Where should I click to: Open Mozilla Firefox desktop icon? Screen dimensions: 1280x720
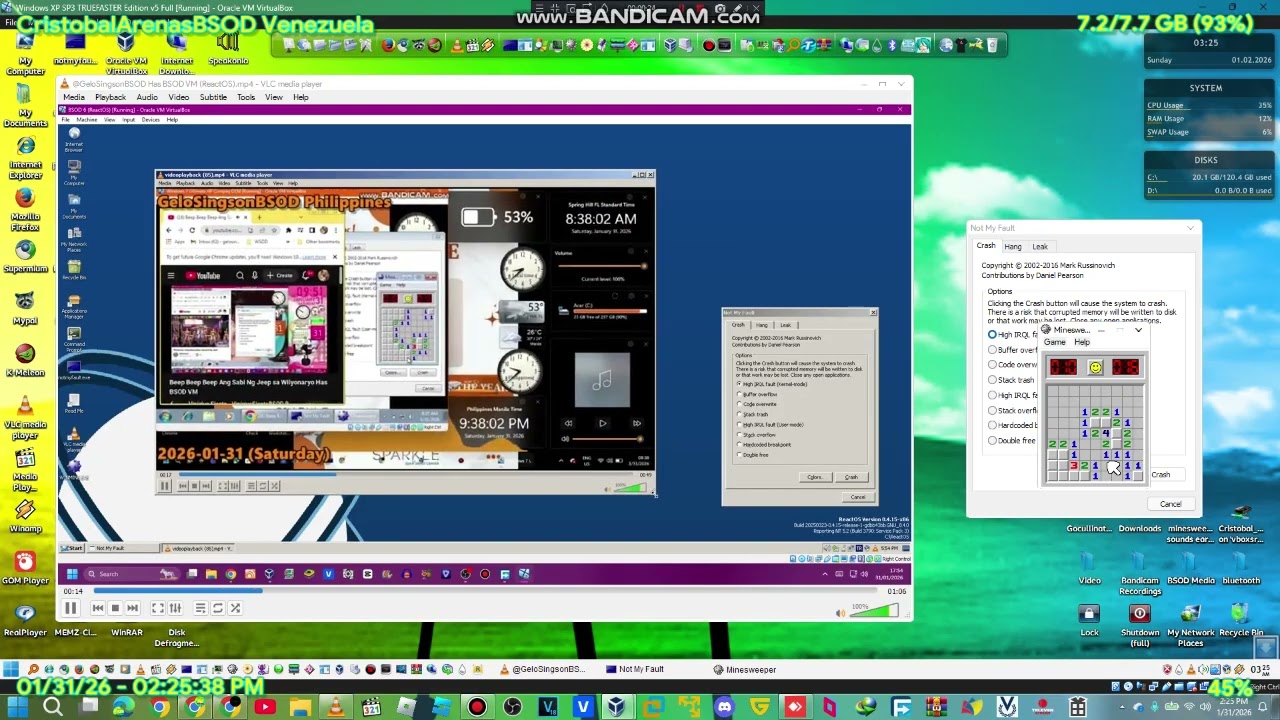(x=25, y=210)
